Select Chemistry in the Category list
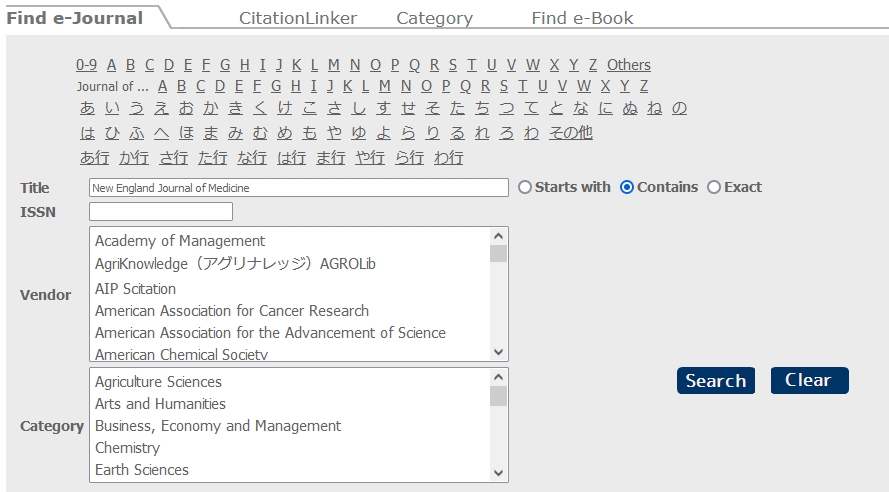This screenshot has height=492, width=889. [128, 448]
